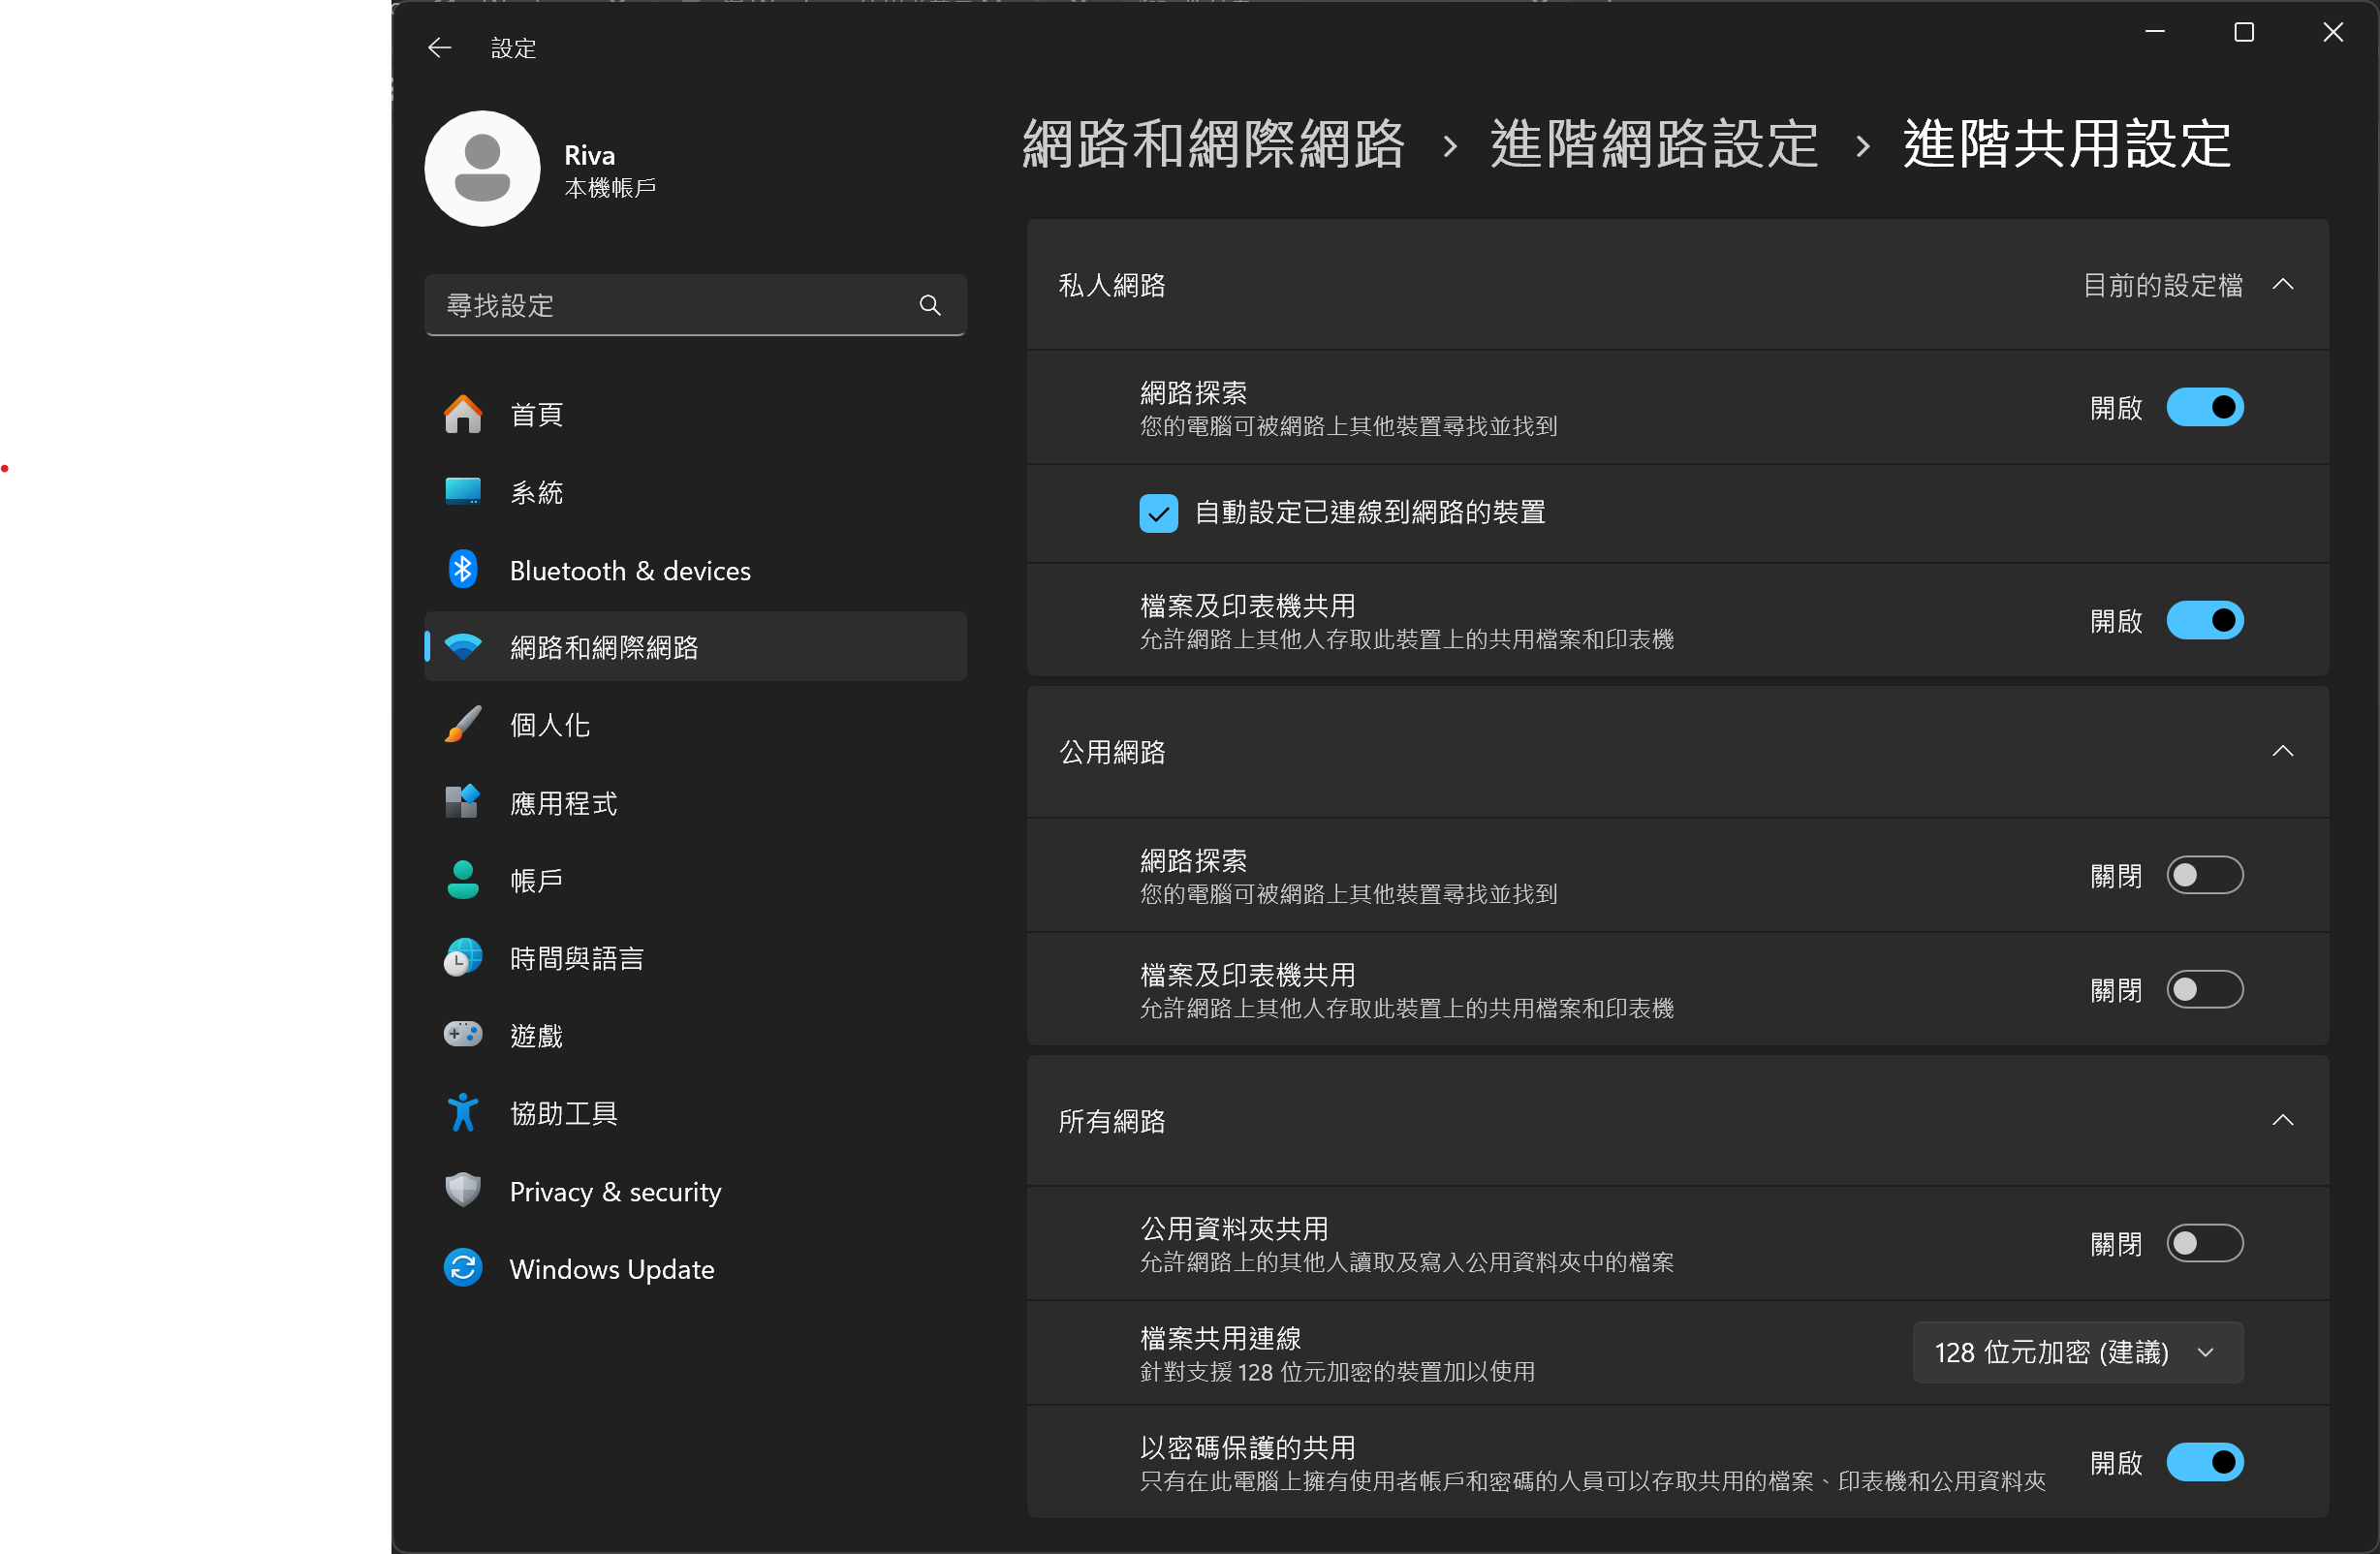Viewport: 2380px width, 1554px height.
Task: Select the 個人化 paintbrush icon
Action: (462, 725)
